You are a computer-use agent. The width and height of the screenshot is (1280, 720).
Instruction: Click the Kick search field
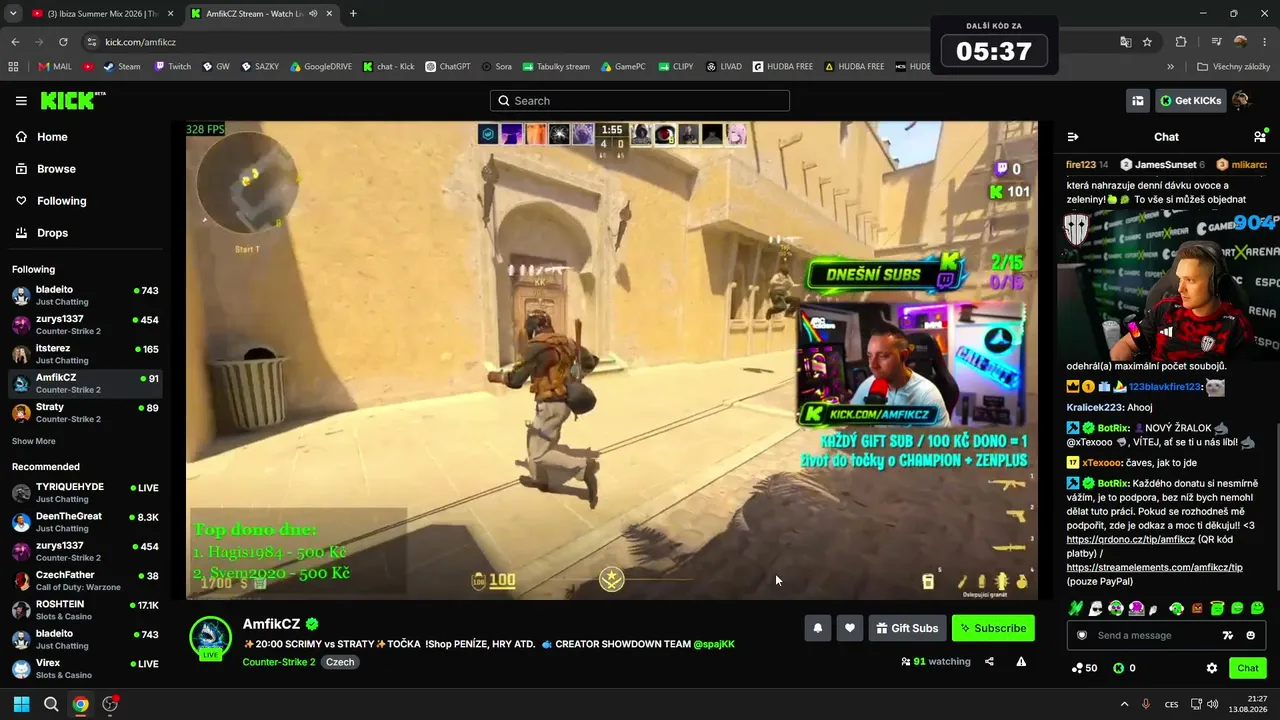pyautogui.click(x=640, y=101)
